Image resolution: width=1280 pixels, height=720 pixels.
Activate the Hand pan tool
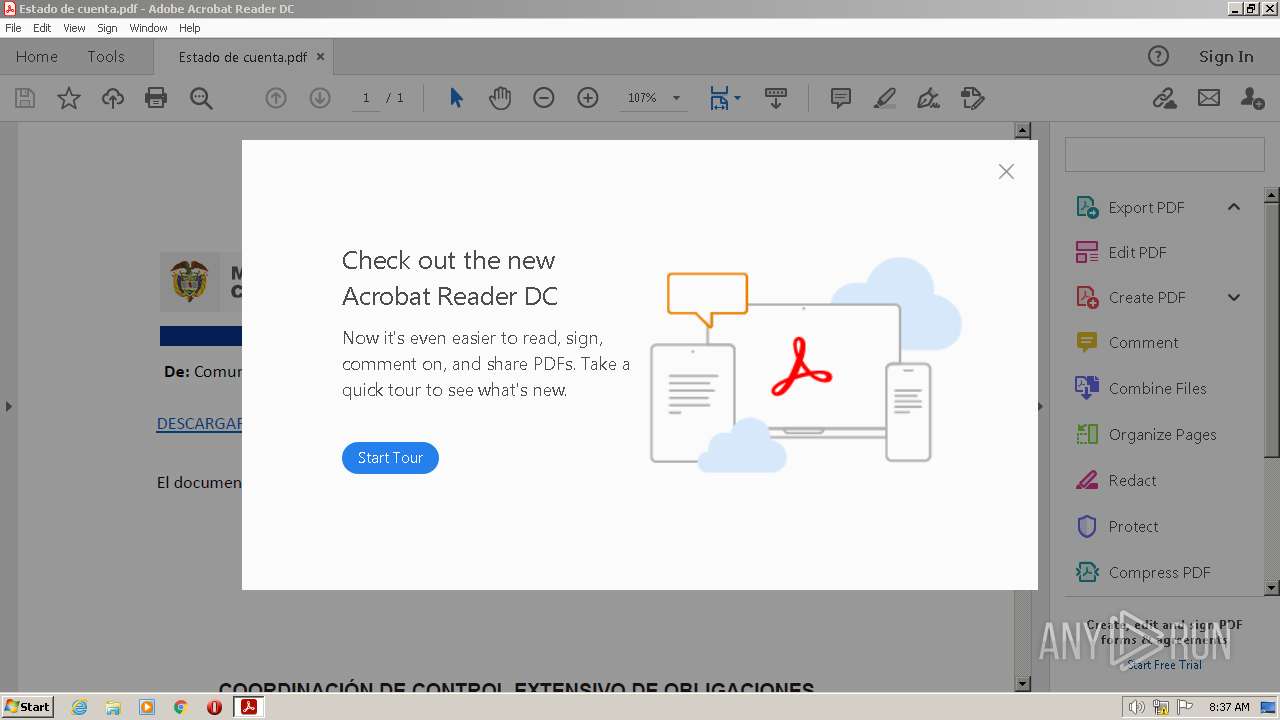tap(500, 98)
